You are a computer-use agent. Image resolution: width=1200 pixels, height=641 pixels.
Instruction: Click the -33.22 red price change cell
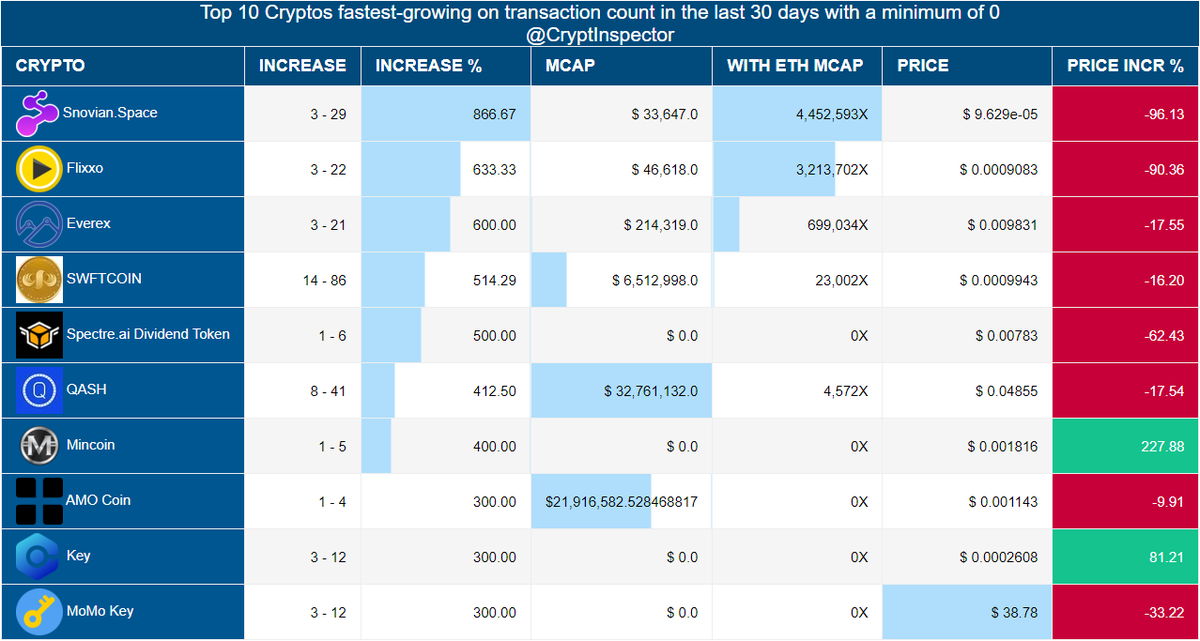click(1126, 612)
